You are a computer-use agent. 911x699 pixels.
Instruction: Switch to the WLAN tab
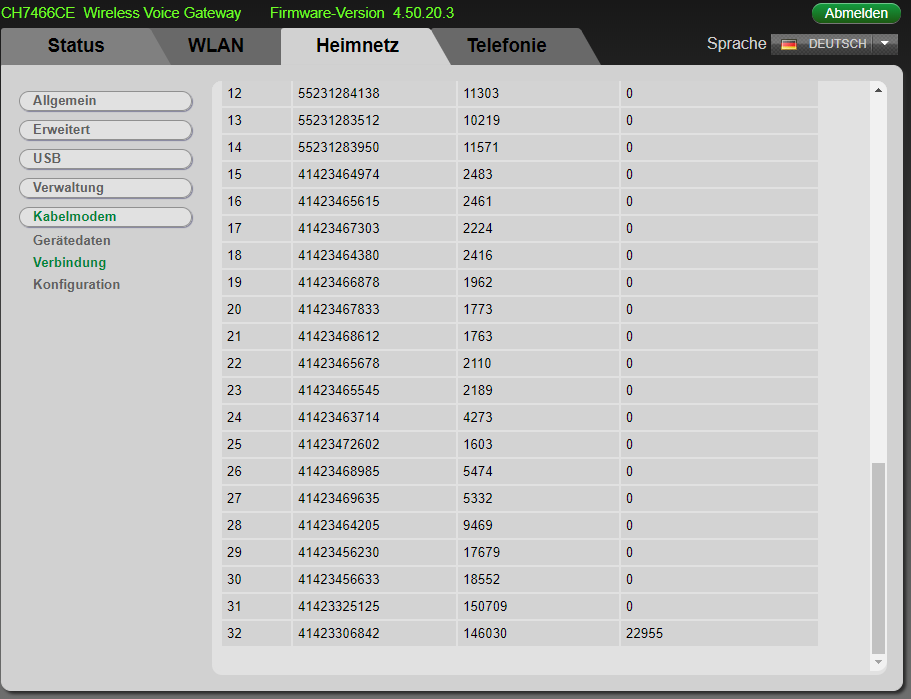point(216,45)
